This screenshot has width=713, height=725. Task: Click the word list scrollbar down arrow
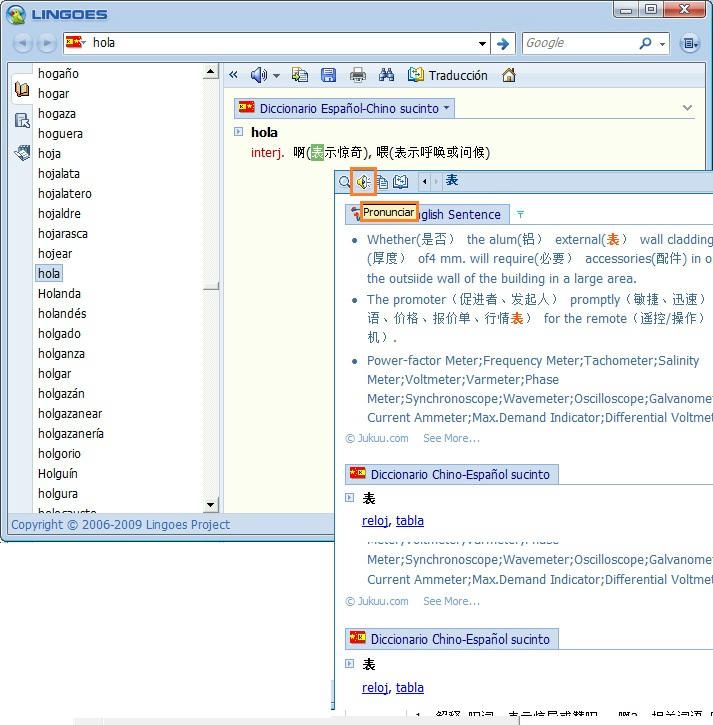(211, 504)
